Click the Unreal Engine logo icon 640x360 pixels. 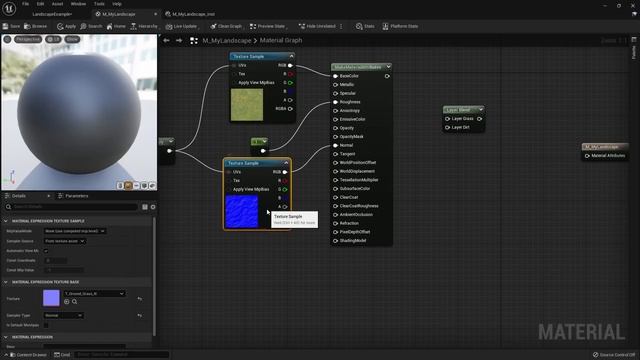[x=9, y=8]
